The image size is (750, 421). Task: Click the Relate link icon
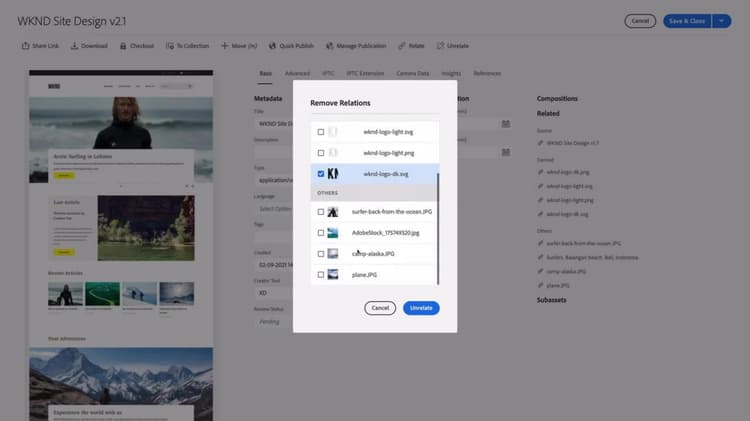coord(402,46)
